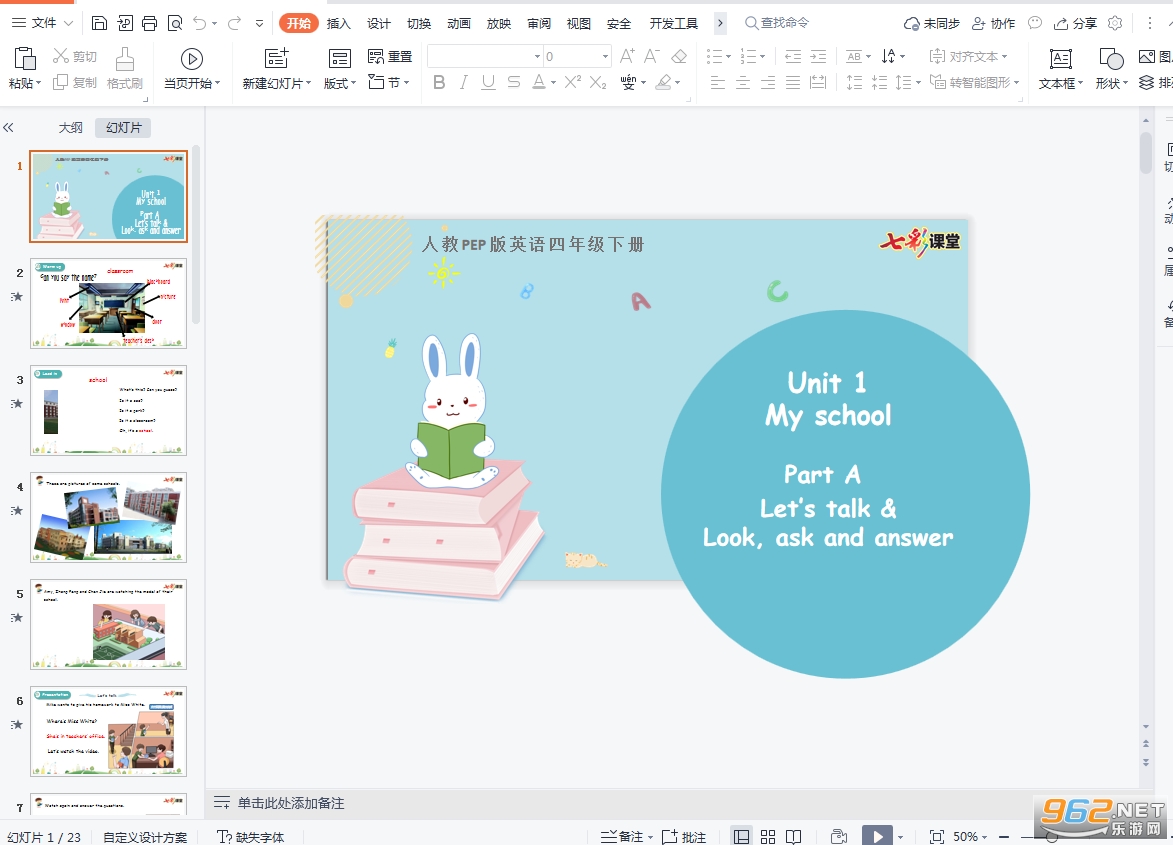Toggle Underline formatting

point(489,82)
